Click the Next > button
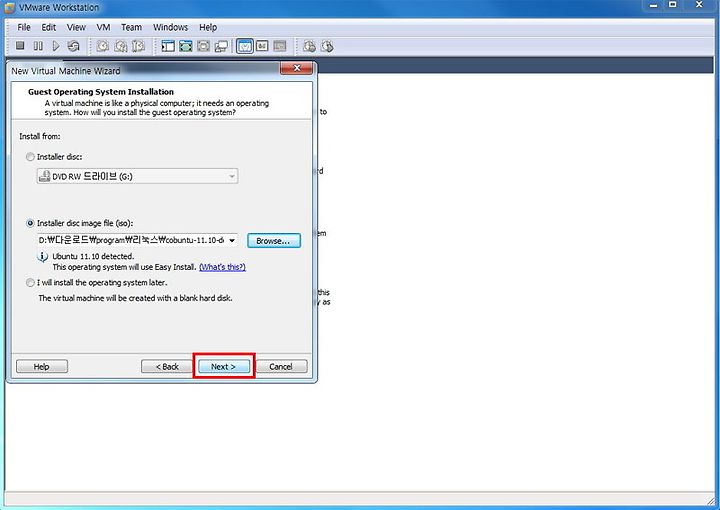 pos(224,366)
